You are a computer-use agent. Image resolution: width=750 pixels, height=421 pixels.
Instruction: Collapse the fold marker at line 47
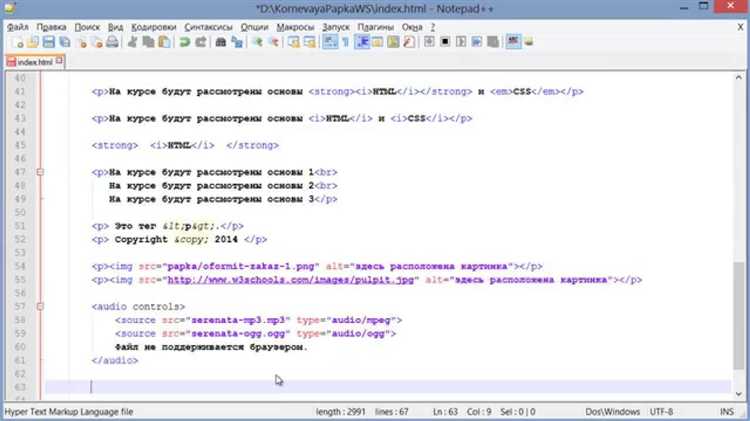tap(40, 172)
